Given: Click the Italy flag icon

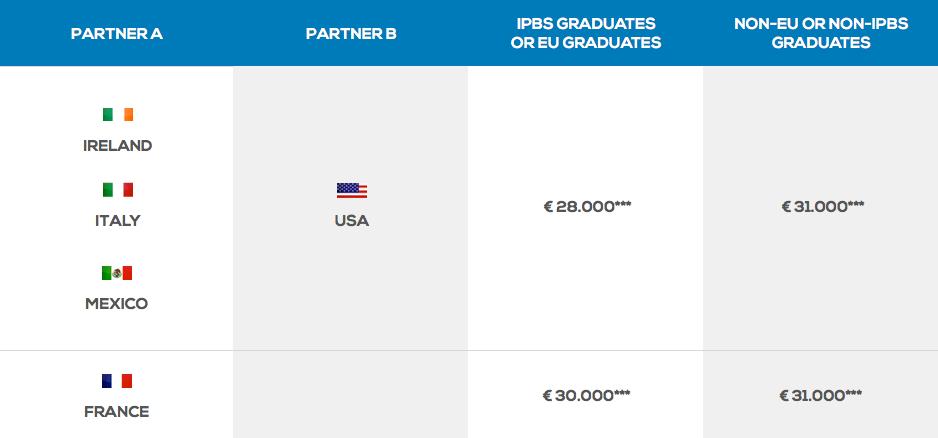Looking at the screenshot, I should point(117,190).
